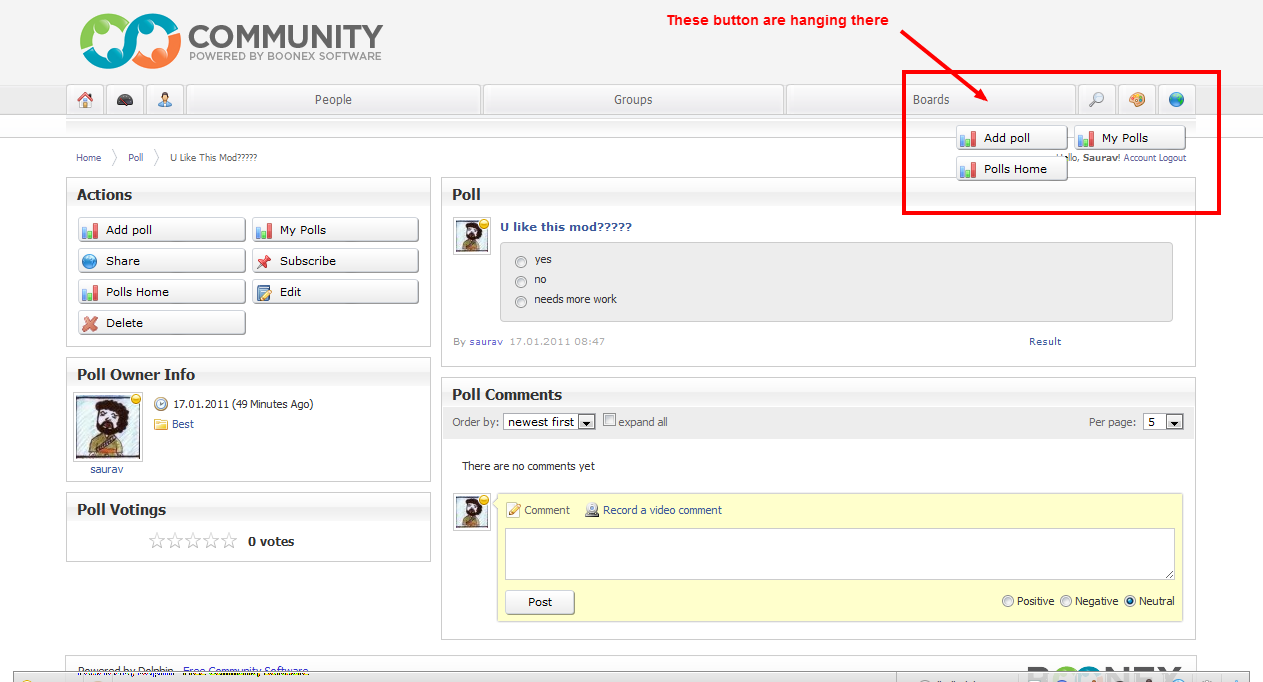Open the profile person icon in navbar
The height and width of the screenshot is (682, 1263).
165,100
